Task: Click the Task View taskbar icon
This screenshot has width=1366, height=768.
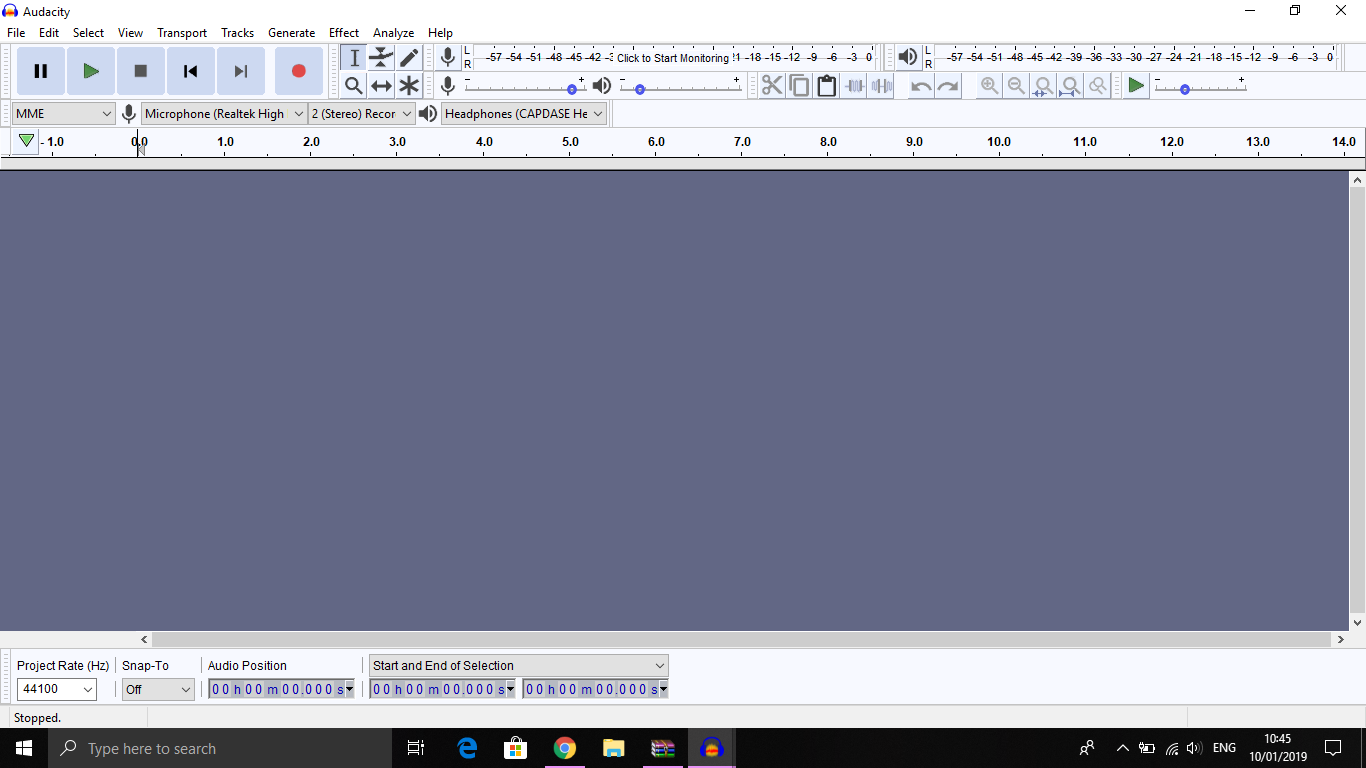Action: click(x=416, y=748)
